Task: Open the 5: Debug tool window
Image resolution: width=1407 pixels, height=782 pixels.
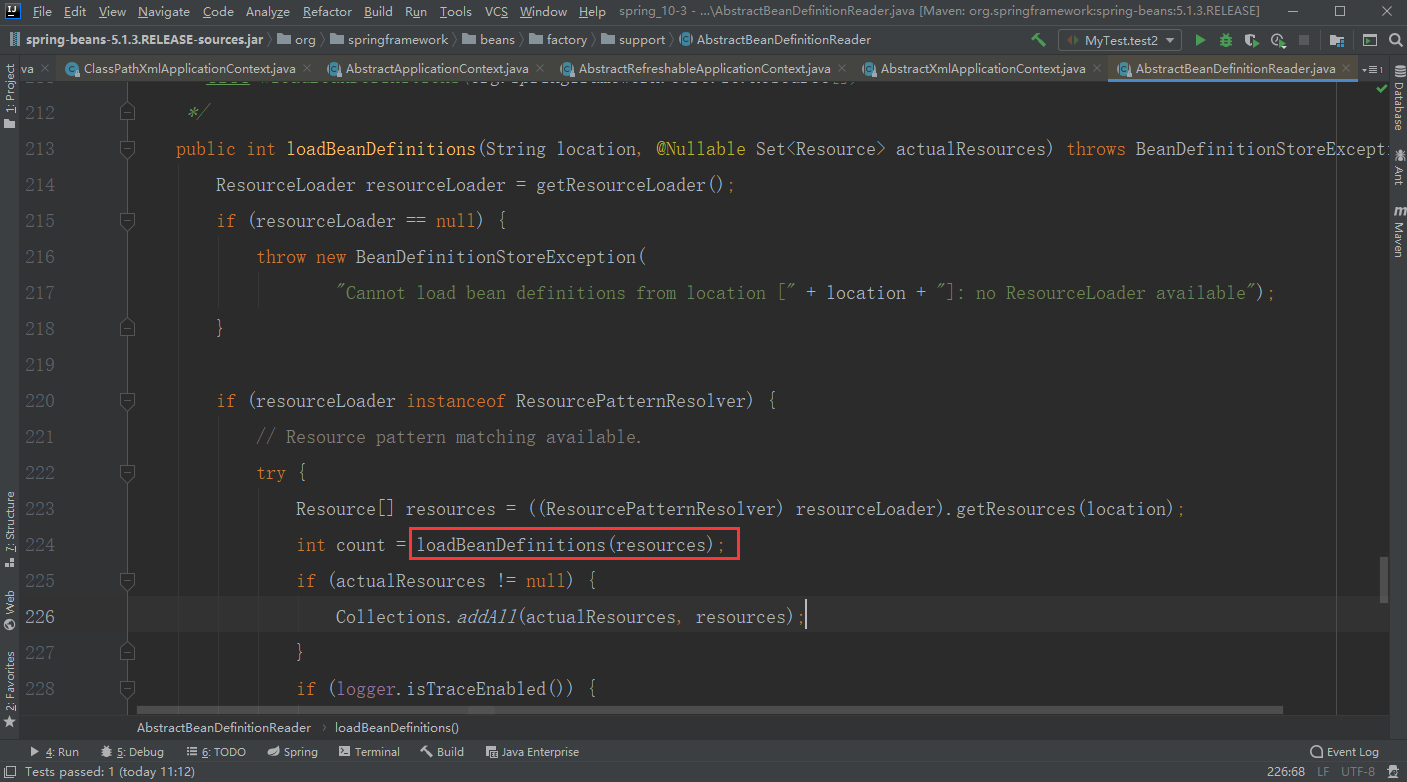Action: tap(132, 752)
